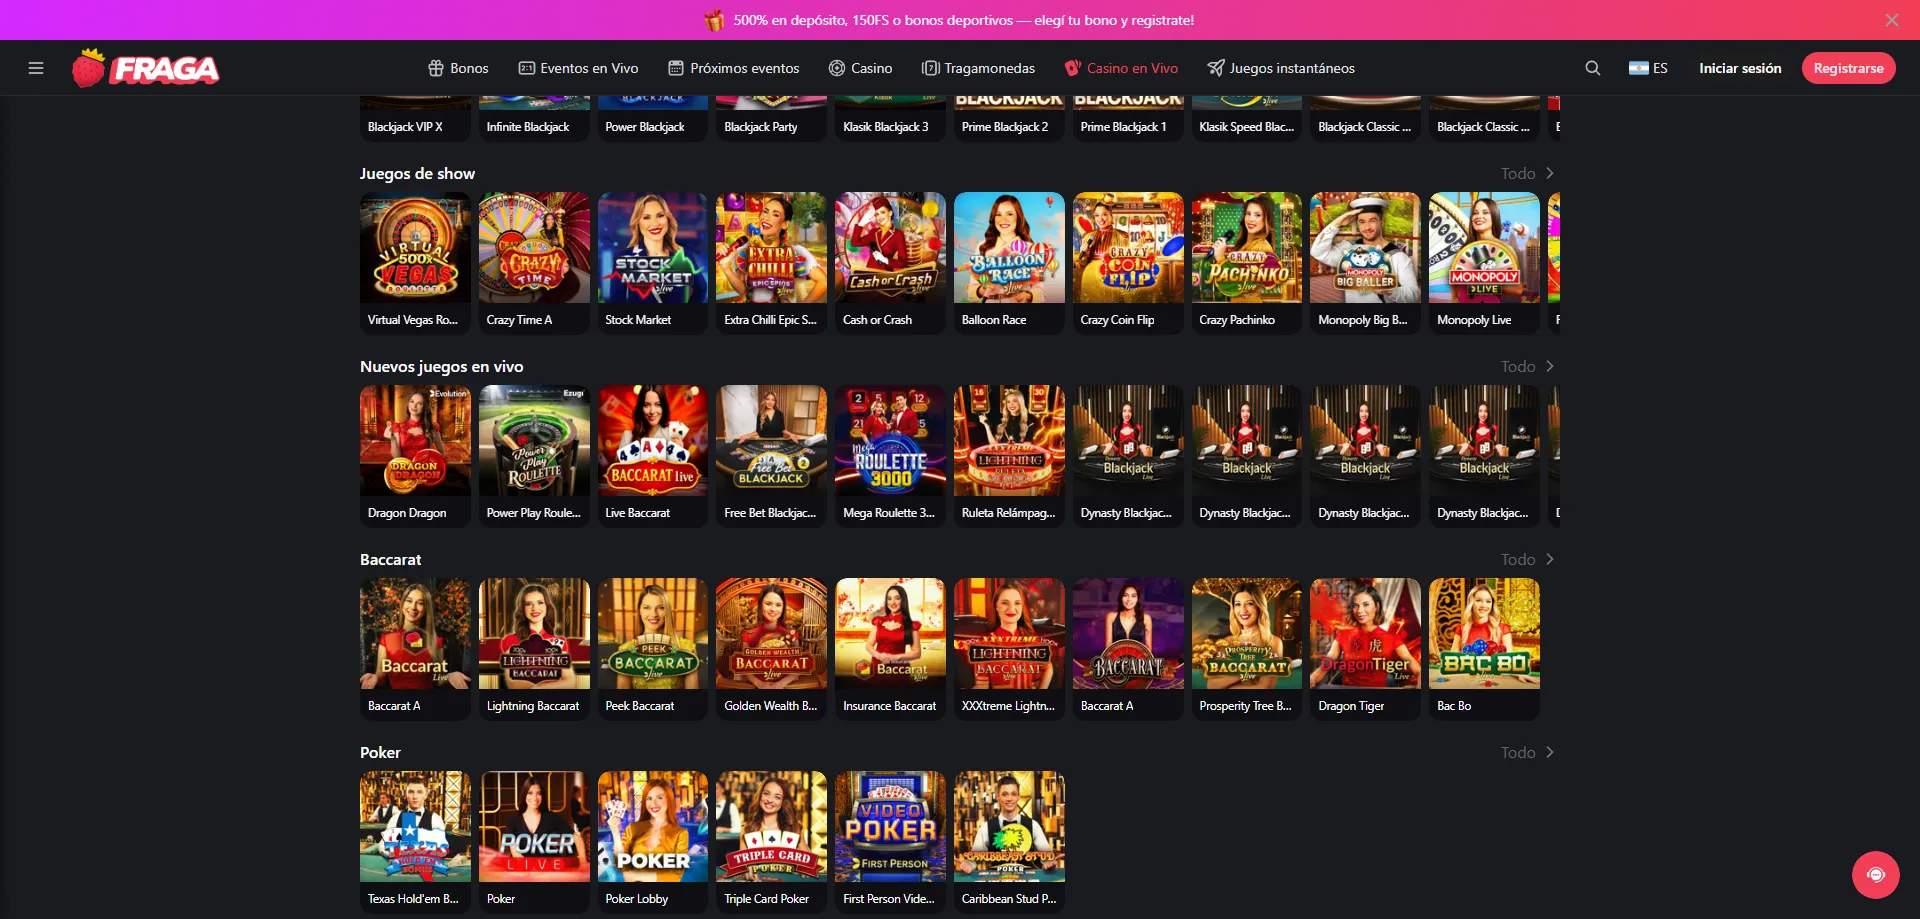Open Balloon Race game
Screen dimensions: 1920x919
pyautogui.click(x=1009, y=263)
